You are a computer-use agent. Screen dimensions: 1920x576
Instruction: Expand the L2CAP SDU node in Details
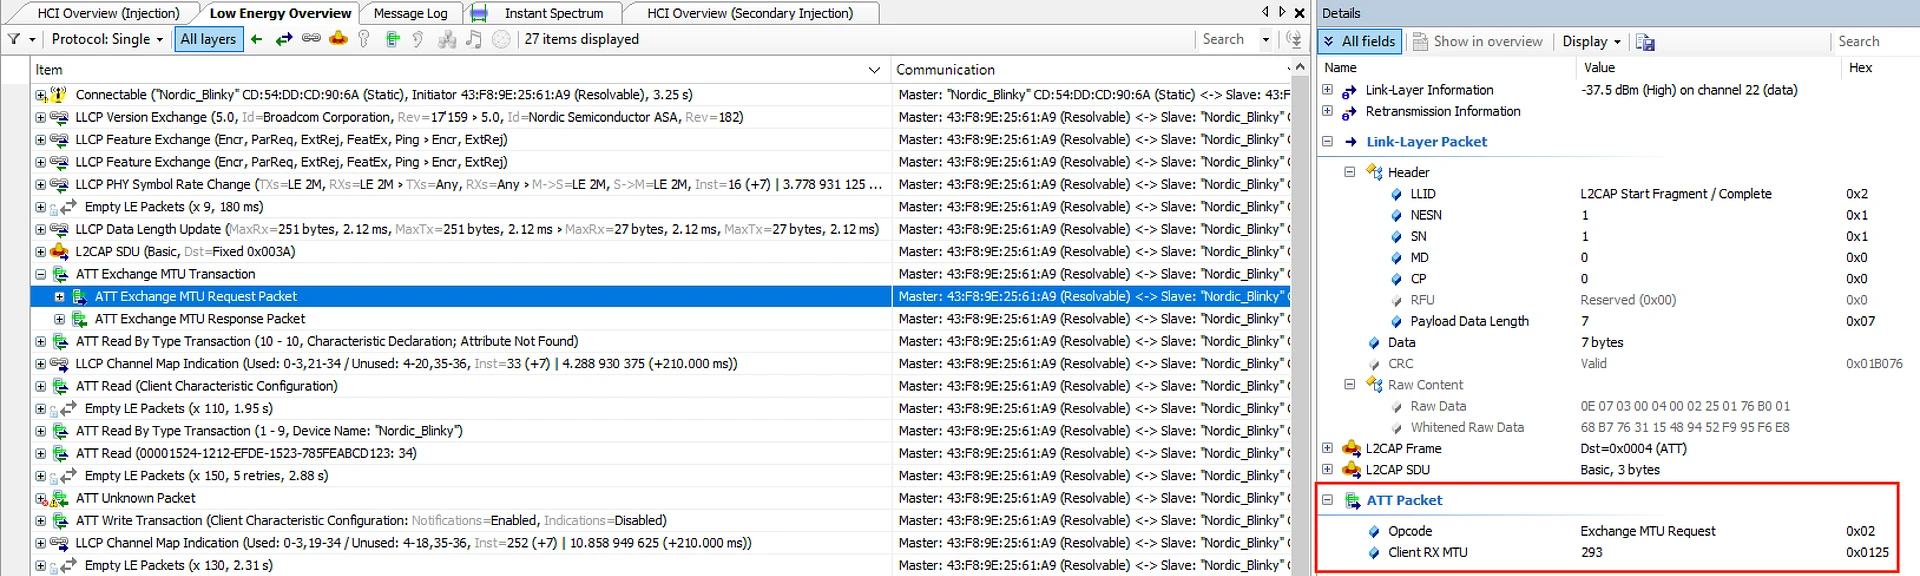[1328, 469]
